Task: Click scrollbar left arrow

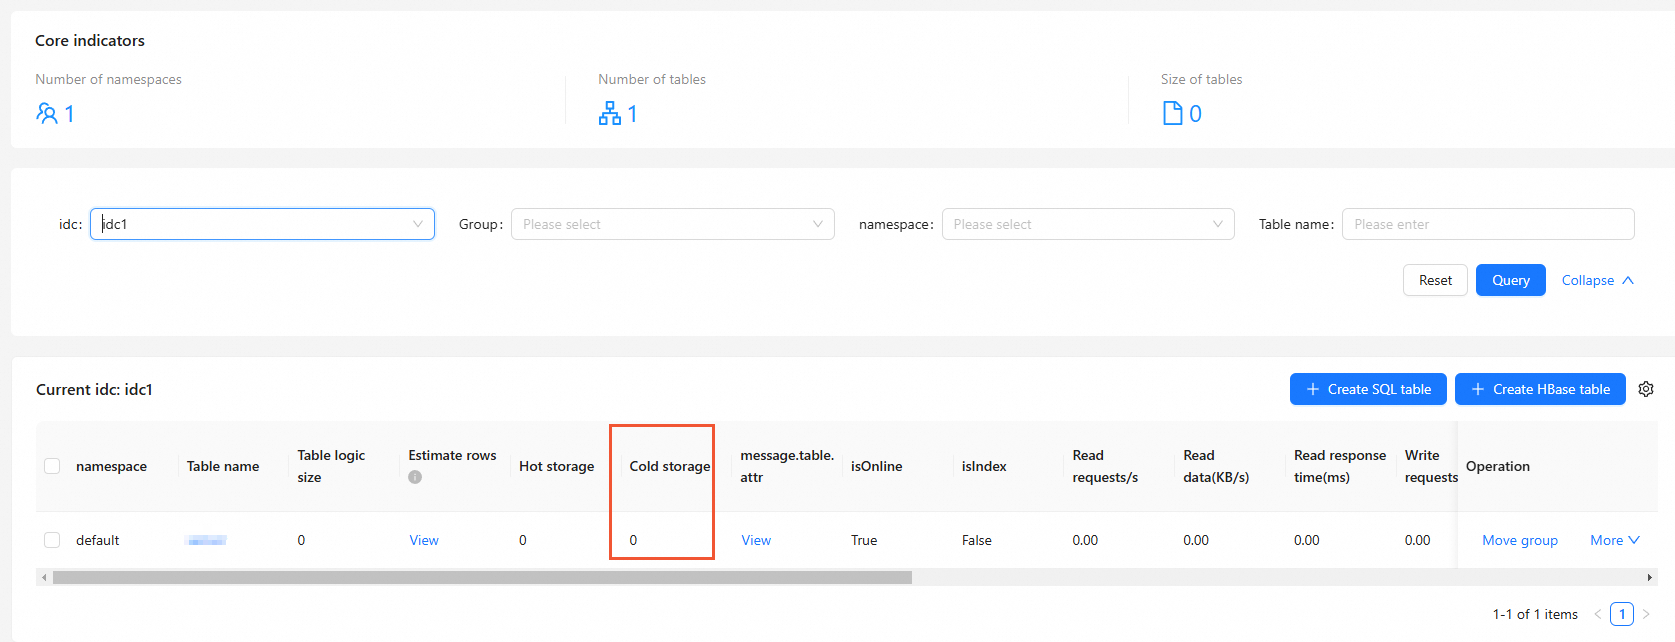Action: coord(44,577)
